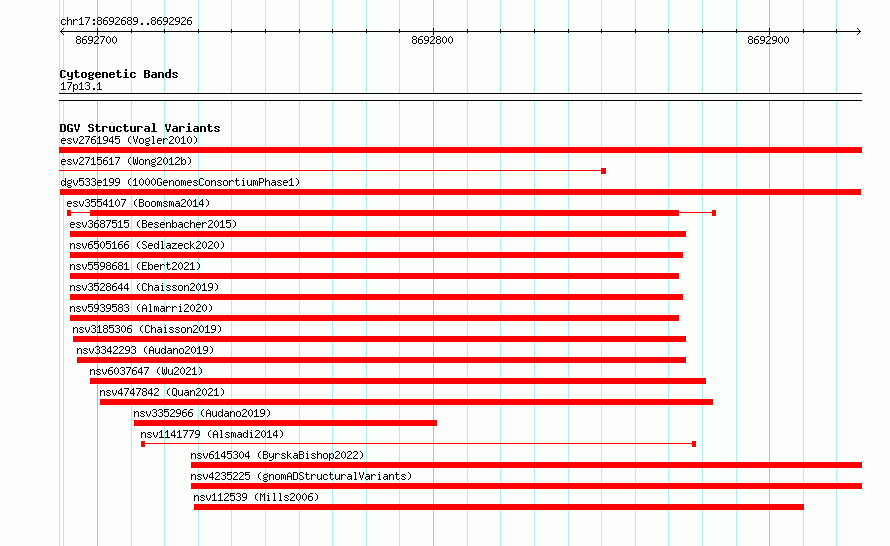Click the red bar for dgv533e199
The image size is (890, 546).
point(460,192)
